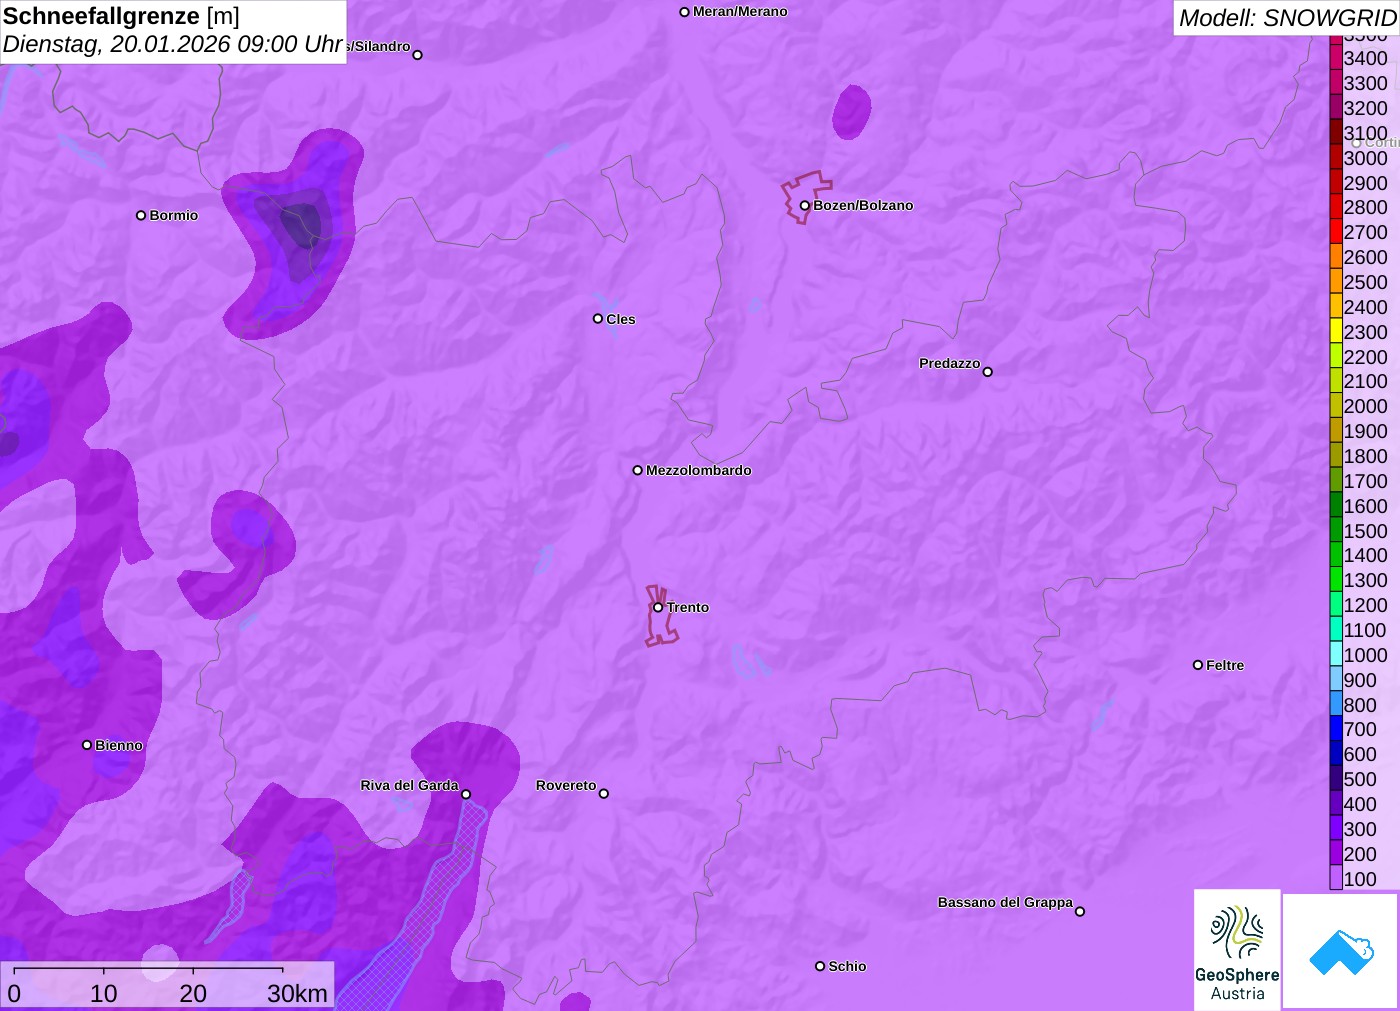Select the 1400 m green legend color

(x=1336, y=555)
